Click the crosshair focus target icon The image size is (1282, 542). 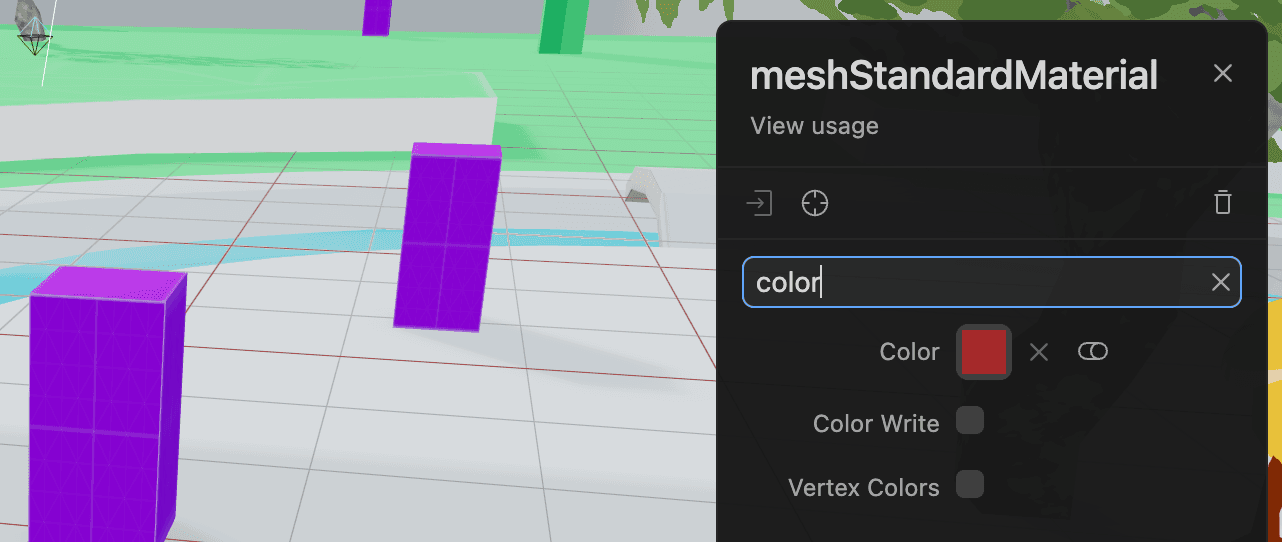(x=815, y=204)
